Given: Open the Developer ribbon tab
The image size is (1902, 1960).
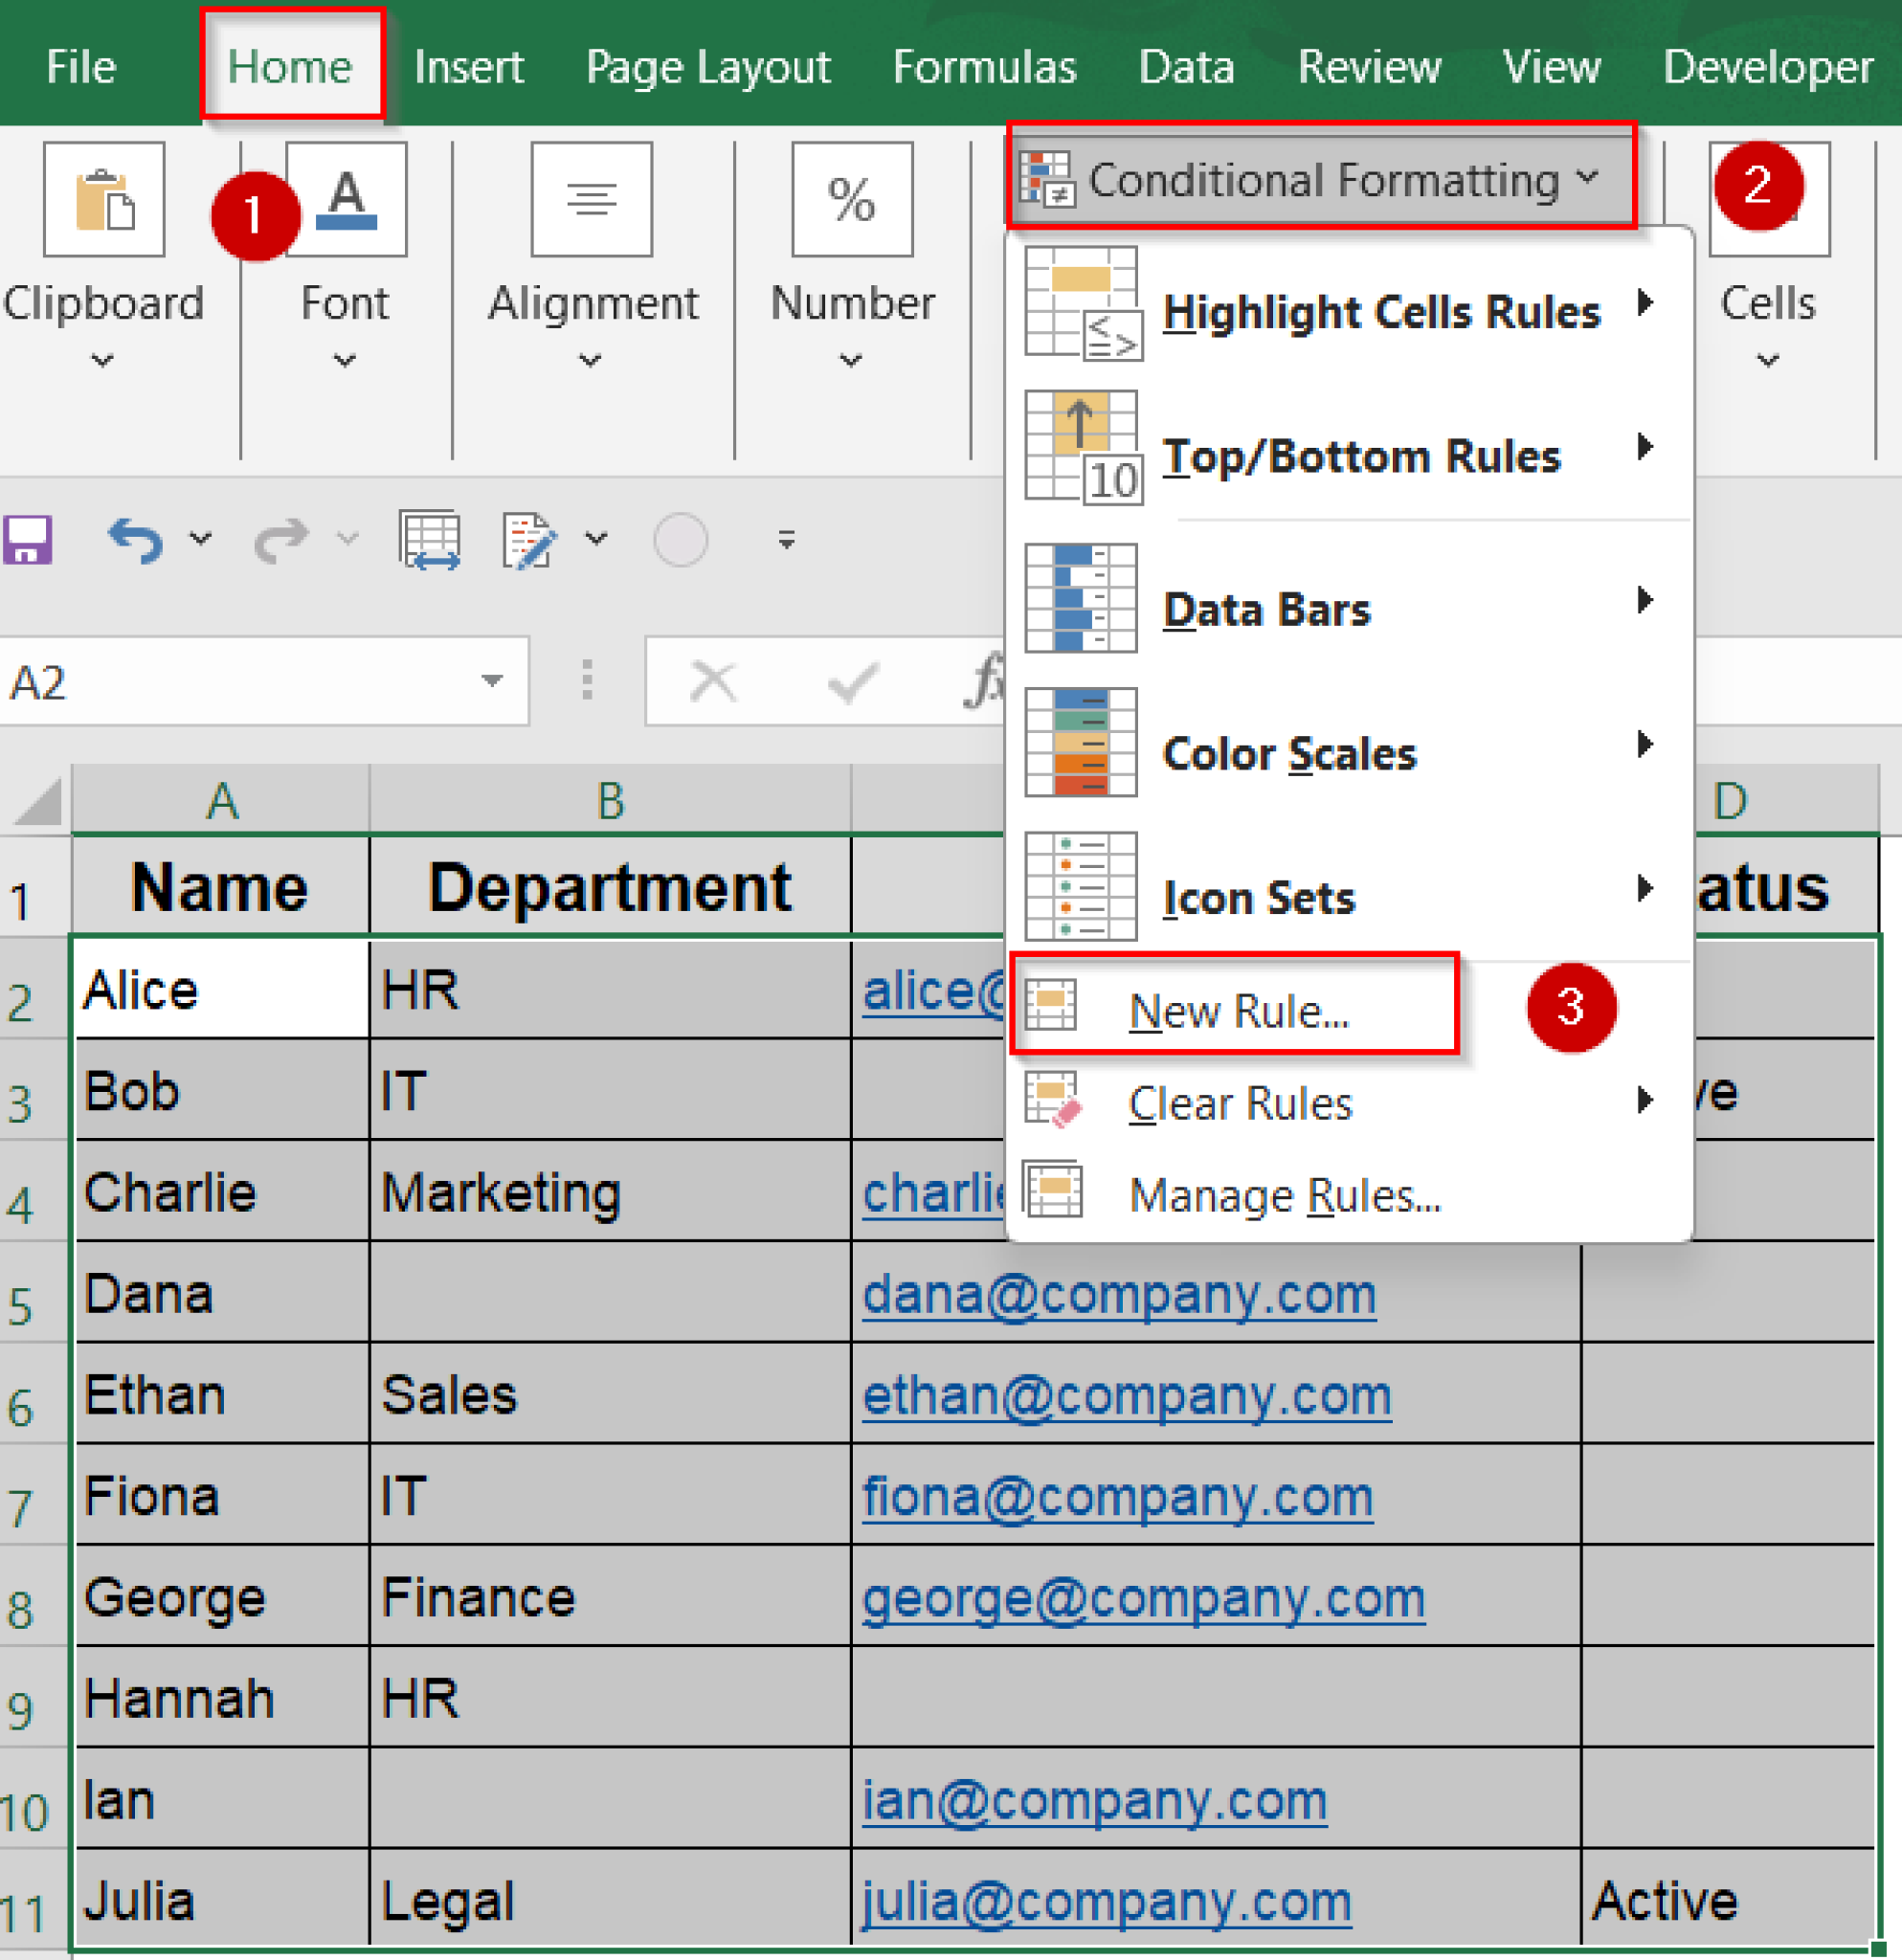Looking at the screenshot, I should coord(1766,66).
